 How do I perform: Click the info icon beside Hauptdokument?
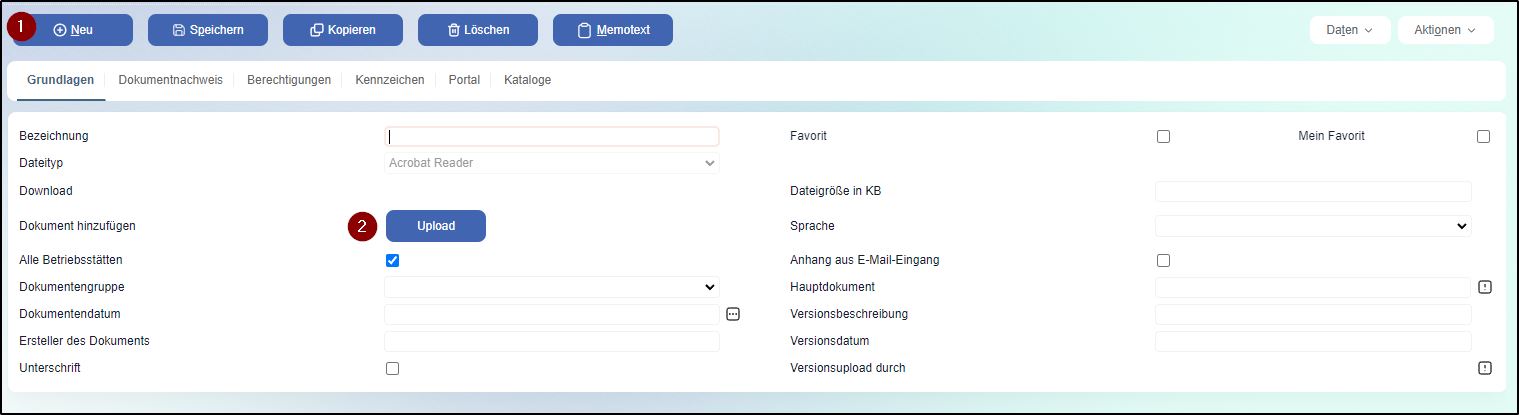click(x=1485, y=287)
